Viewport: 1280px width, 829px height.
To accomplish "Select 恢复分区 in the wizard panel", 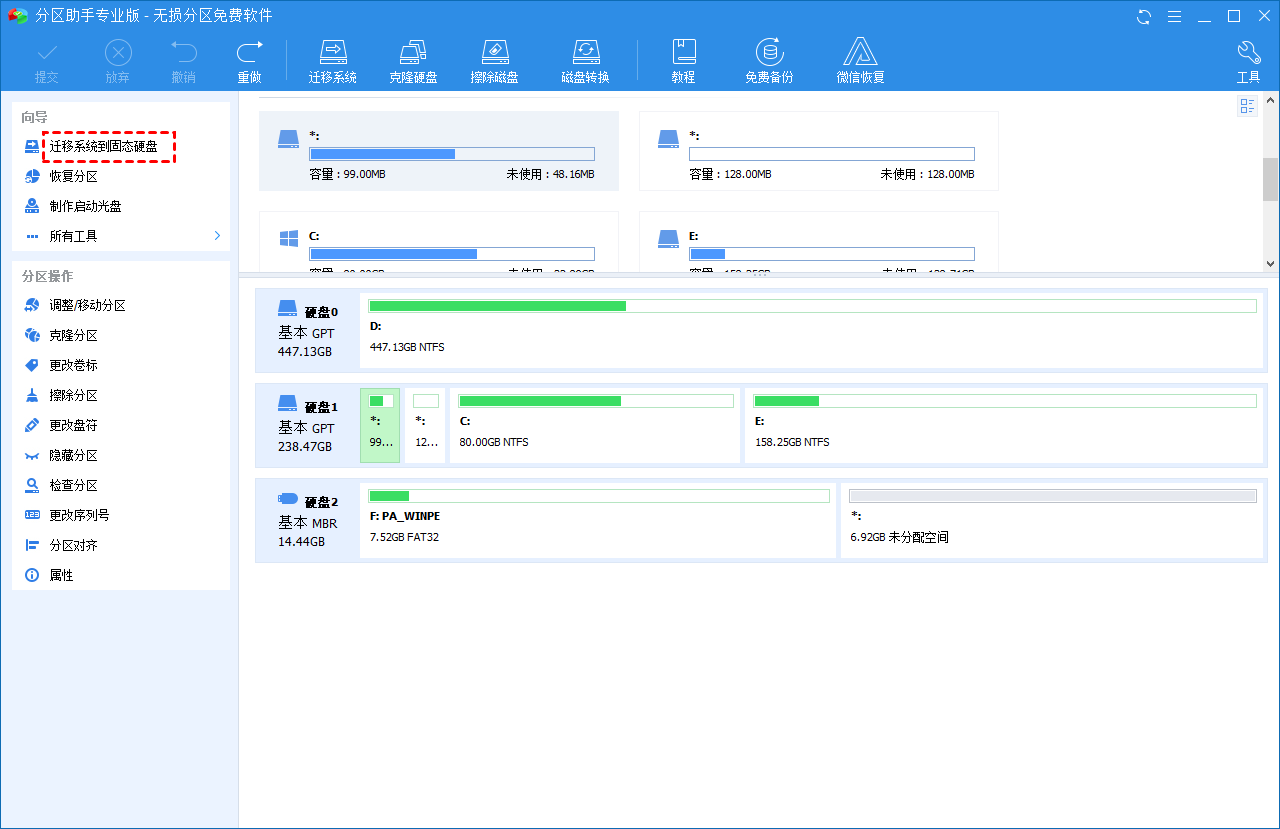I will (74, 176).
